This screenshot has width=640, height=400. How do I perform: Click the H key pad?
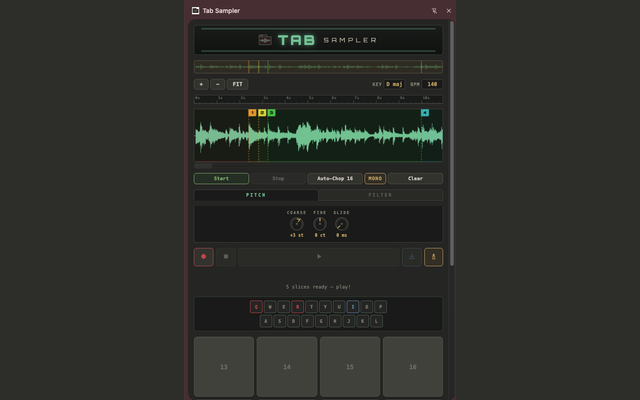[x=335, y=321]
